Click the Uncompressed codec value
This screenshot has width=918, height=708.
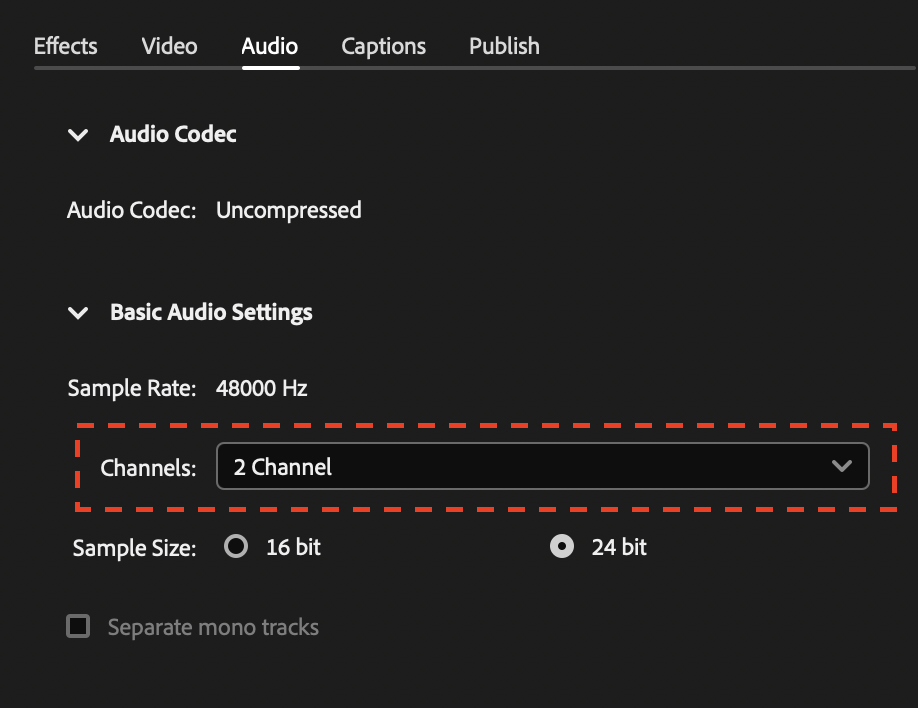point(288,210)
